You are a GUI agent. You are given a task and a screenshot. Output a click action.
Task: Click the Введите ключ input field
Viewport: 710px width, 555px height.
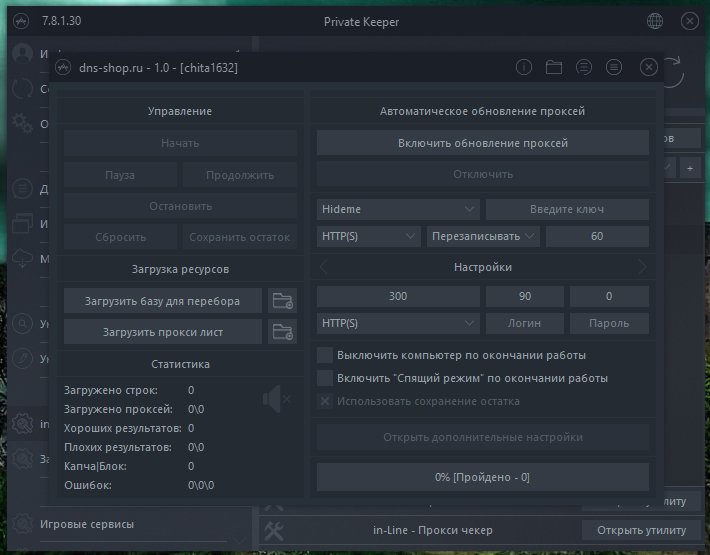(567, 209)
